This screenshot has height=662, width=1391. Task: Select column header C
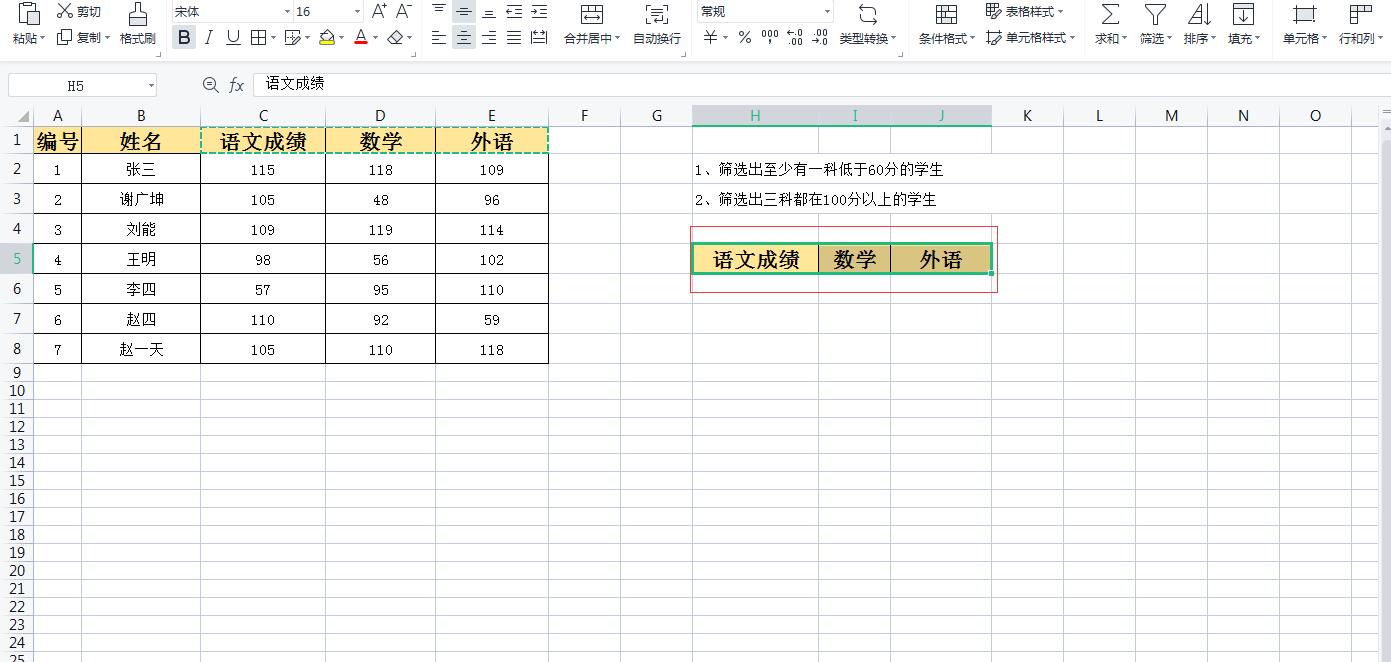coord(263,116)
